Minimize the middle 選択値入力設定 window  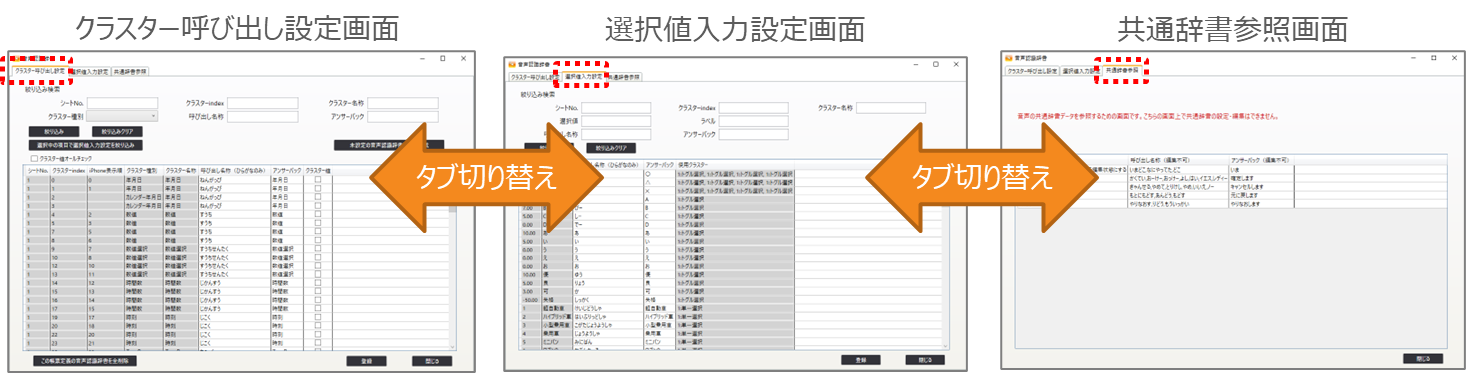915,64
